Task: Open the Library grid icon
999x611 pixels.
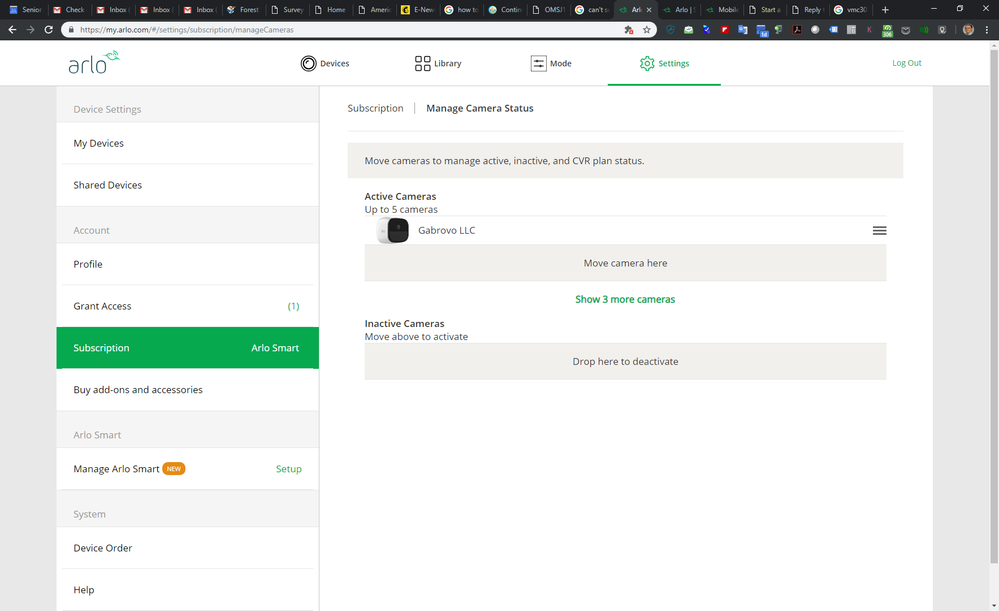Action: point(422,63)
